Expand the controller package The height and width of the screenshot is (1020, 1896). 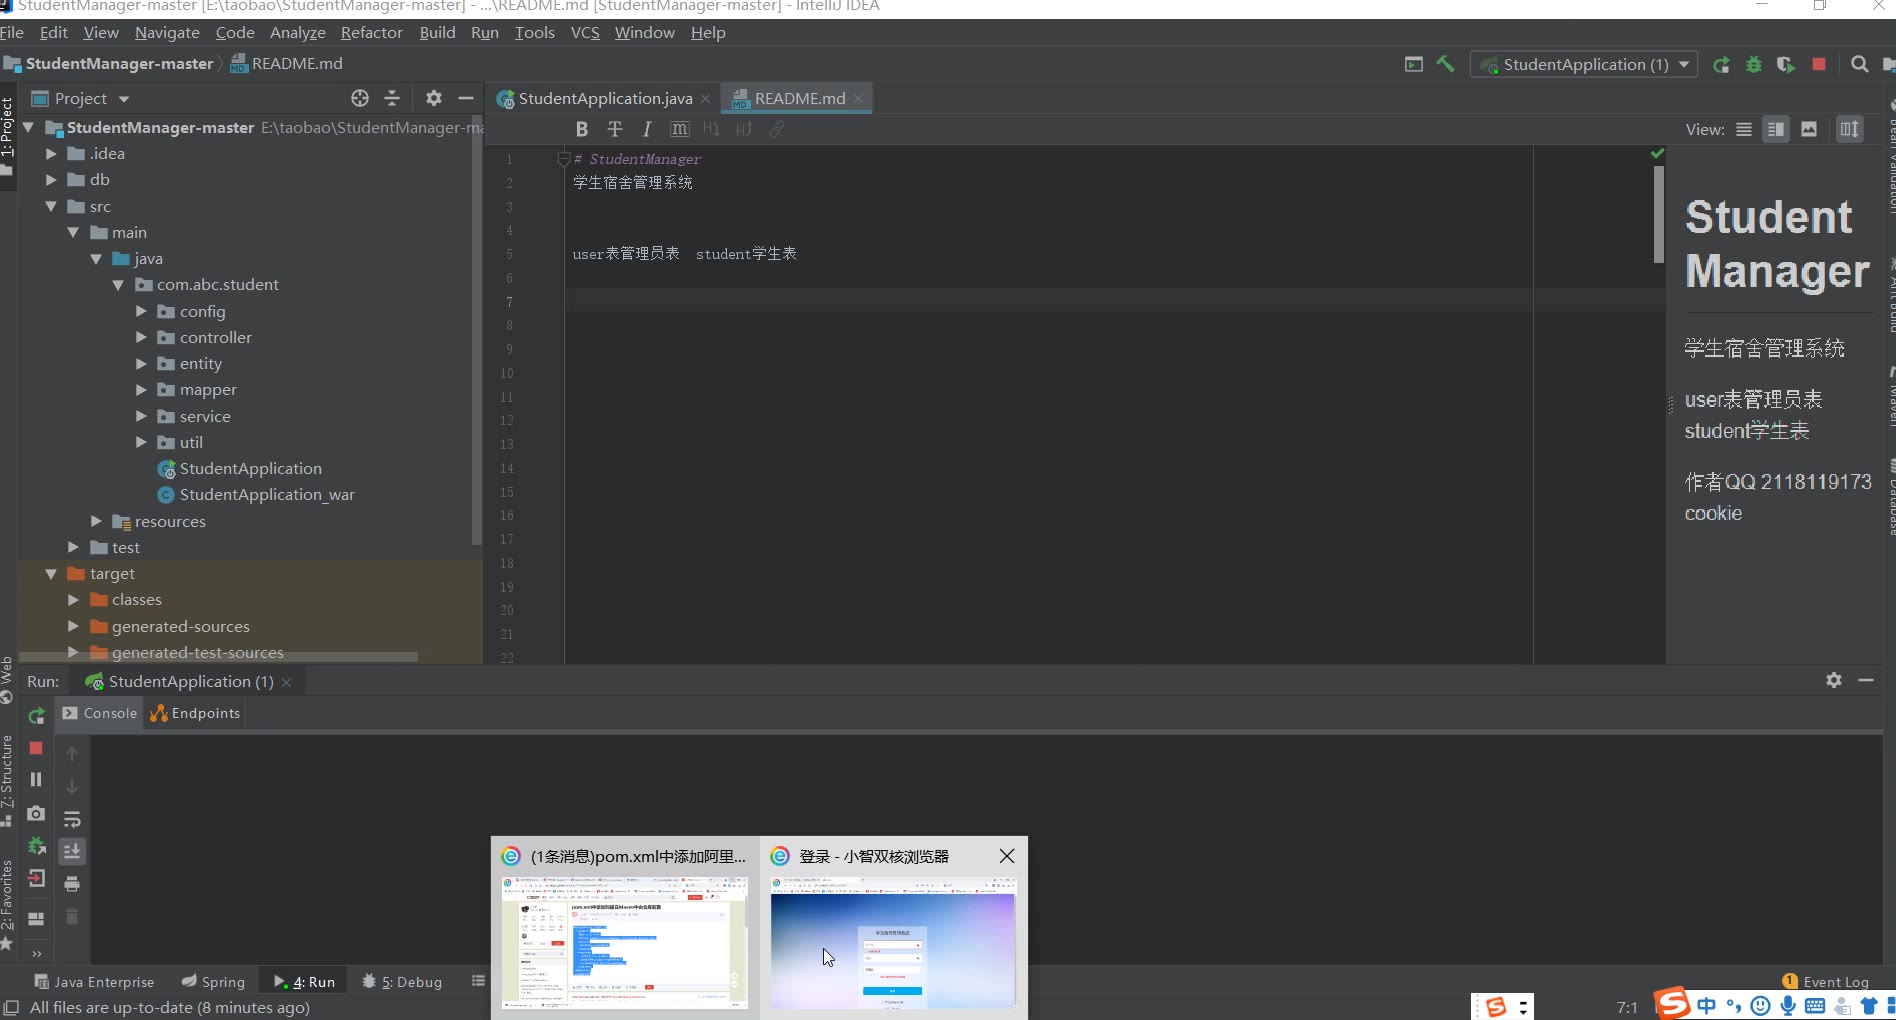pyautogui.click(x=141, y=338)
